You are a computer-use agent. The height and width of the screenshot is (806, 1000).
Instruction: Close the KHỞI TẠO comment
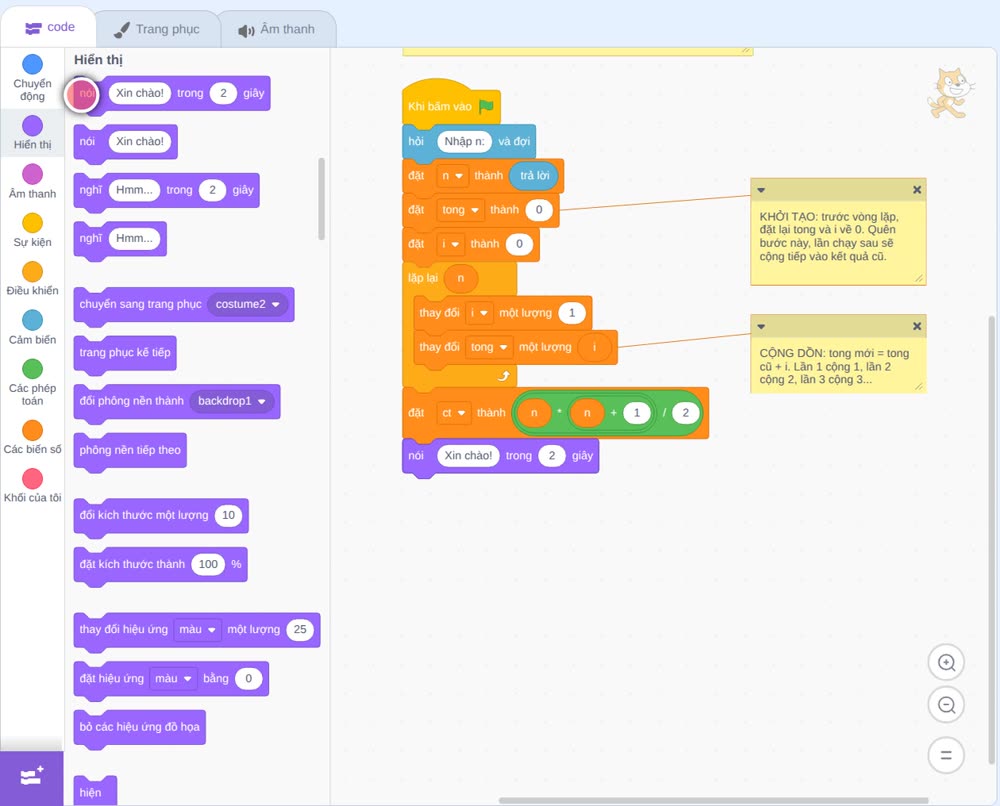pyautogui.click(x=916, y=190)
